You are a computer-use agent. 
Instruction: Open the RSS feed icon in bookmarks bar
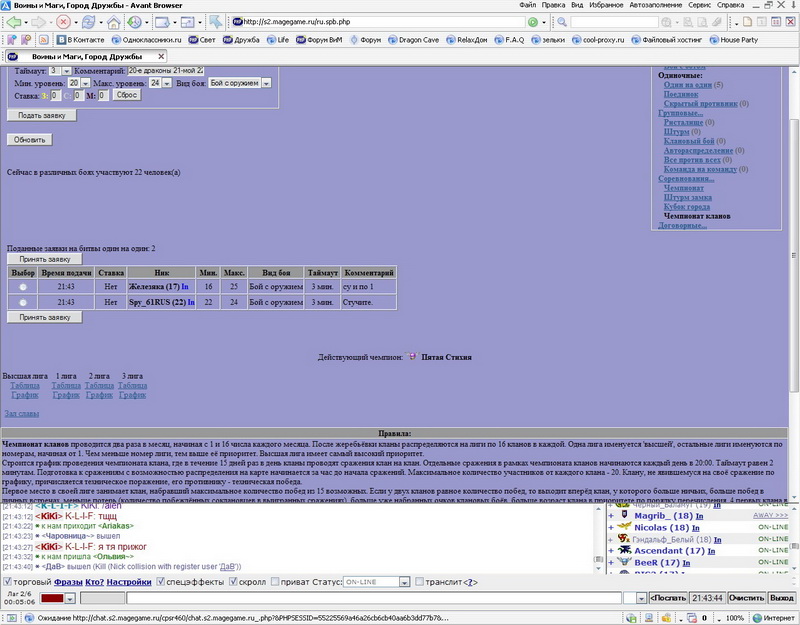tap(44, 40)
